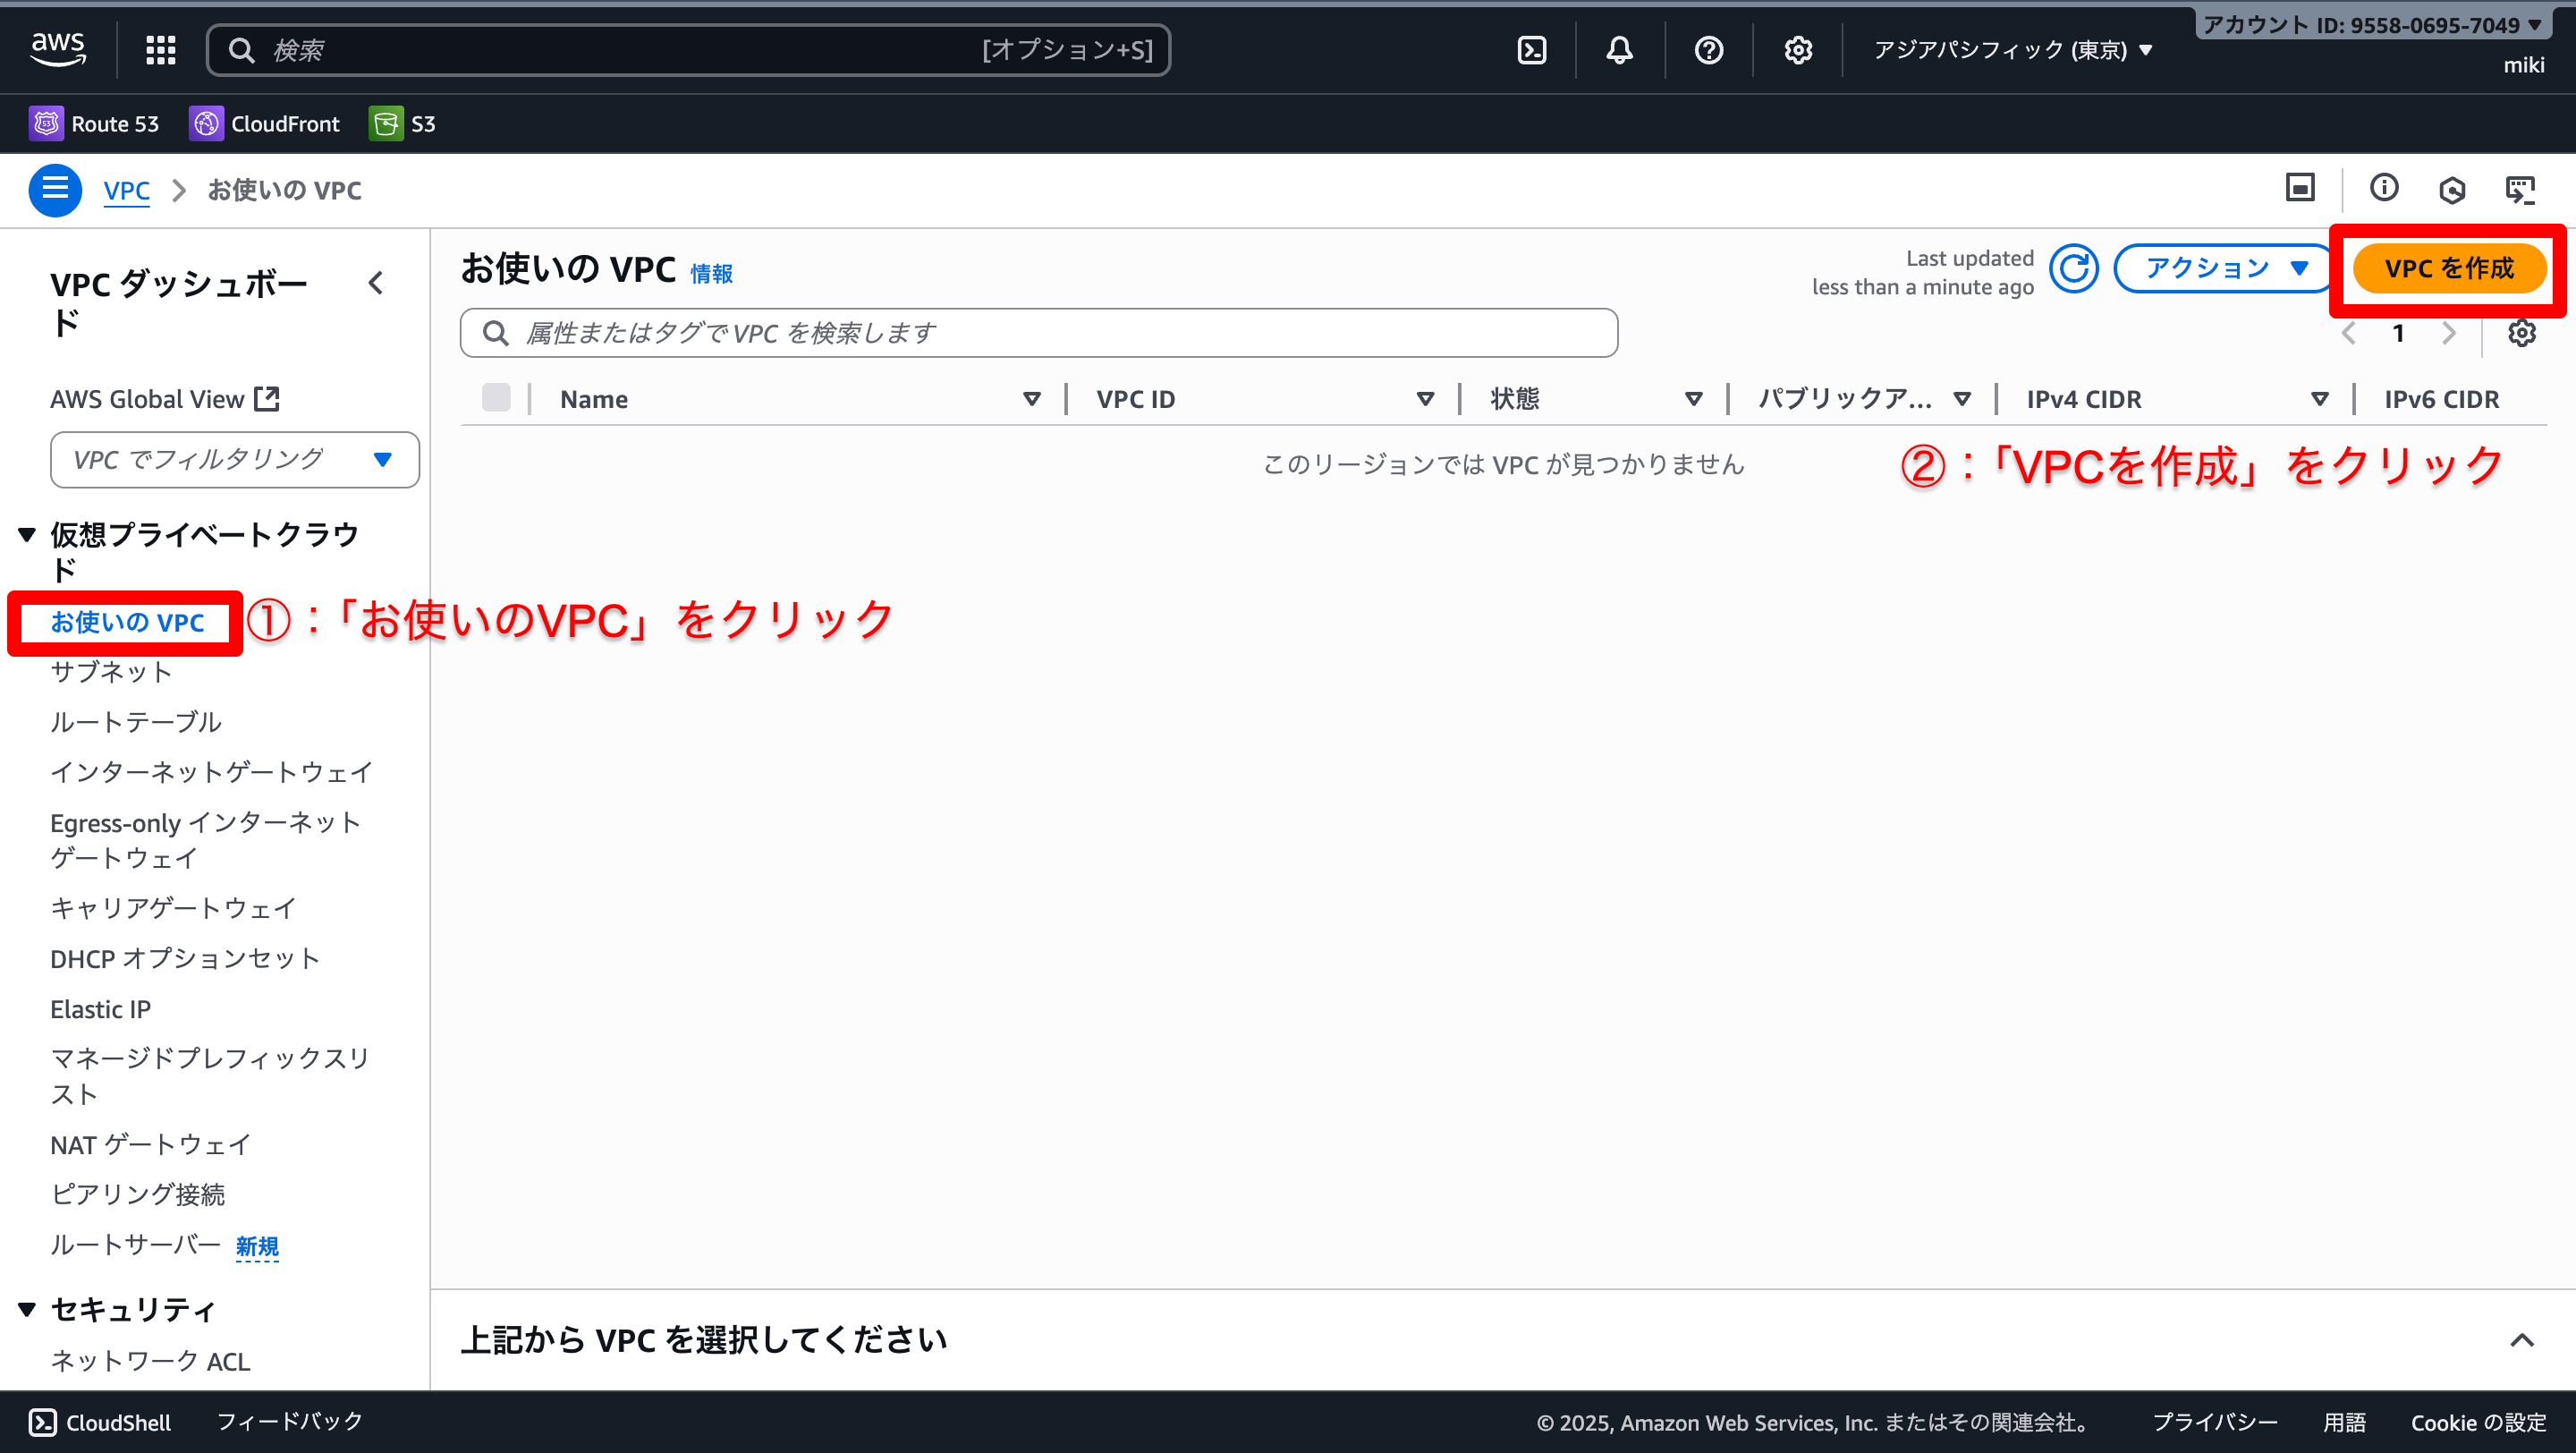Open table preferences gear icon
The width and height of the screenshot is (2576, 1453).
(2521, 333)
